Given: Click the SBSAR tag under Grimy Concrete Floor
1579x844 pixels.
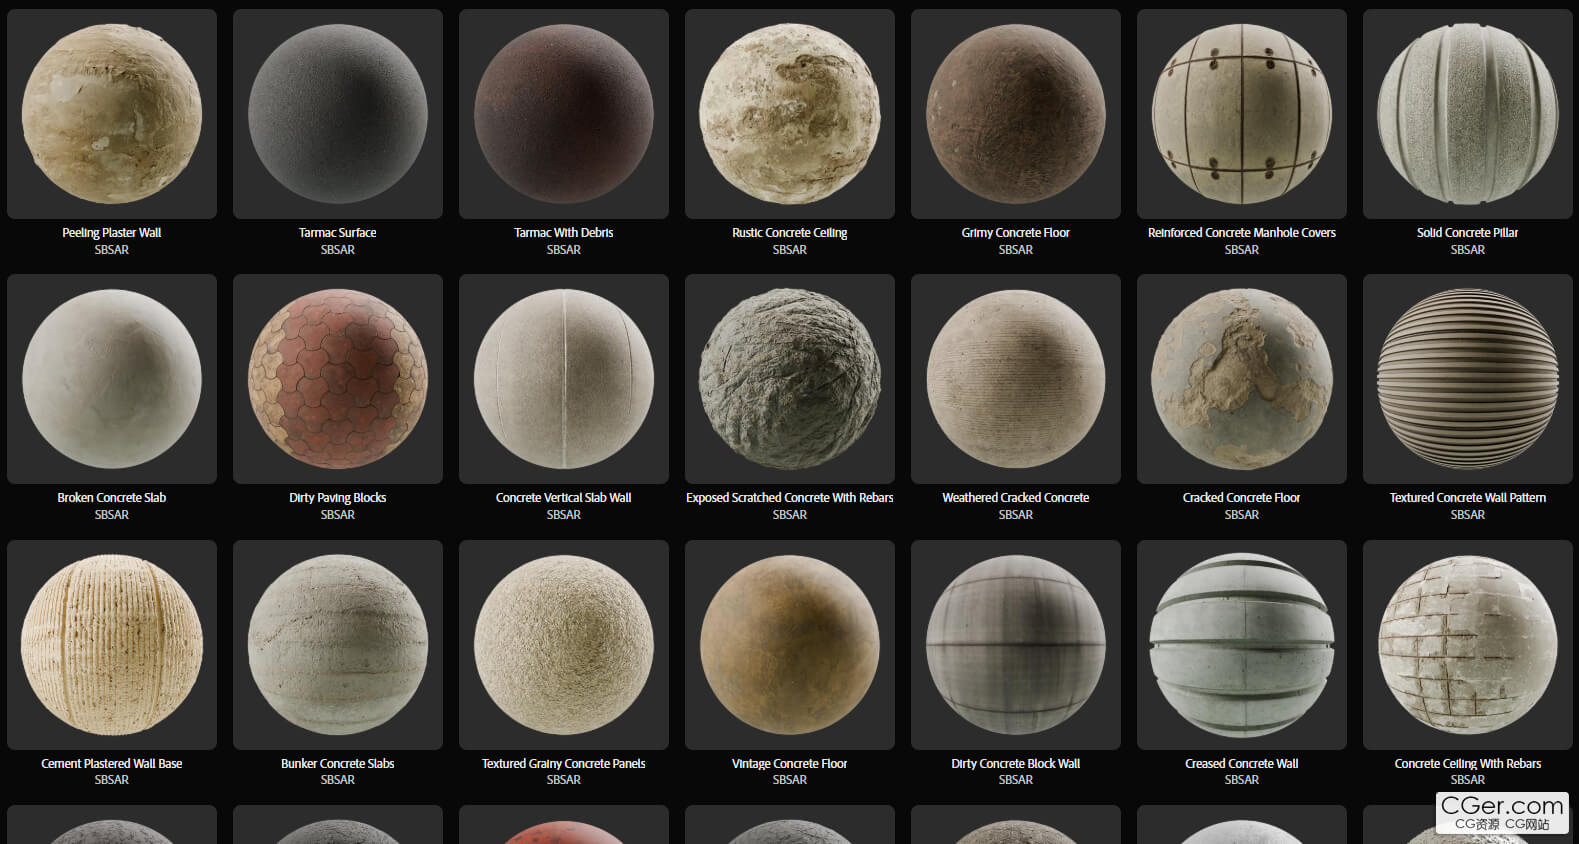Looking at the screenshot, I should coord(1016,250).
